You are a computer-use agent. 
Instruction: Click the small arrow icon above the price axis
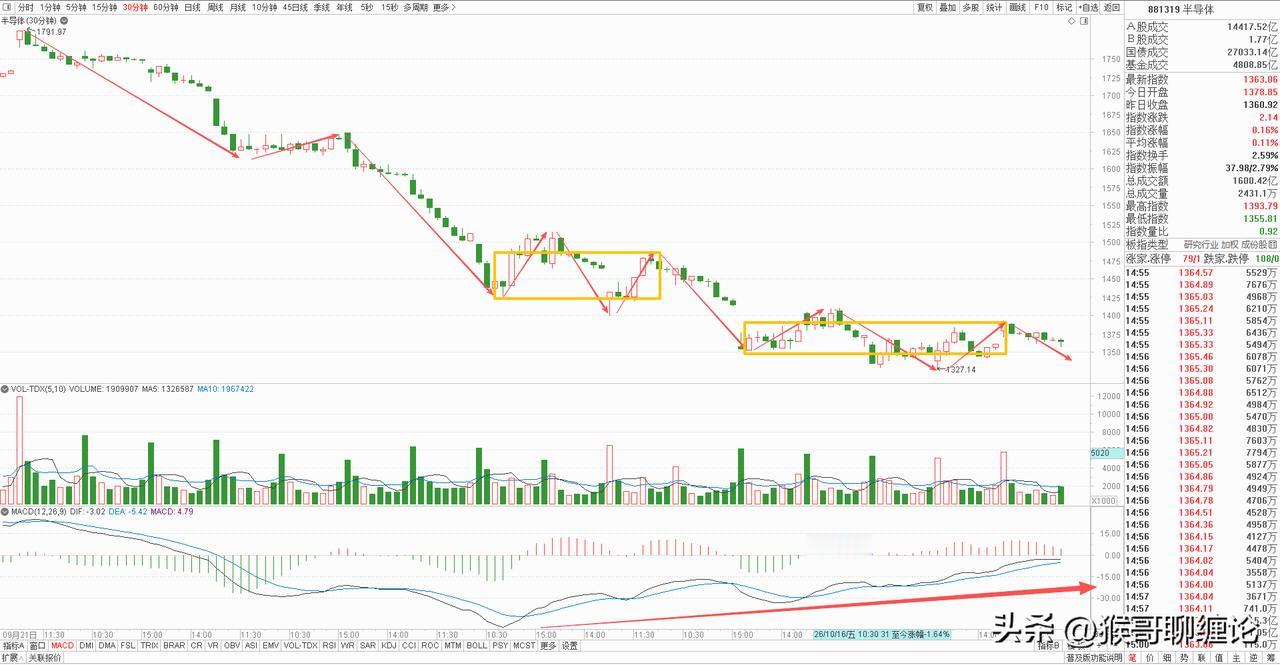1071,21
